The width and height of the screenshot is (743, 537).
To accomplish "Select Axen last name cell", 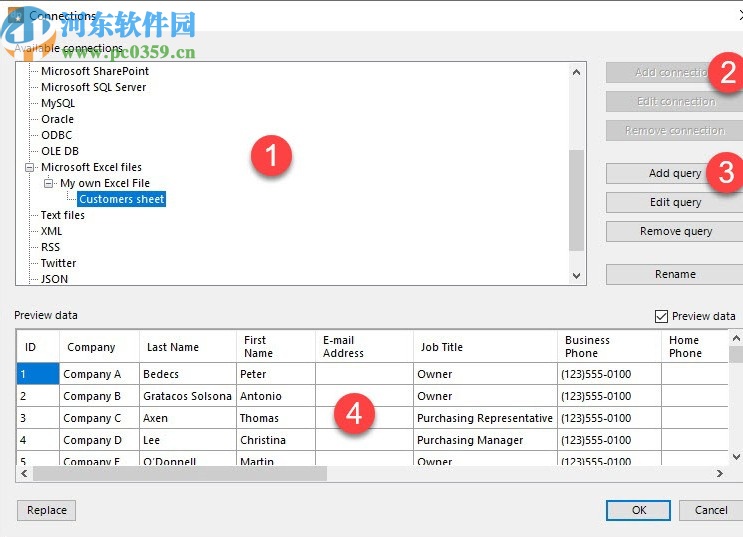I will (x=188, y=418).
